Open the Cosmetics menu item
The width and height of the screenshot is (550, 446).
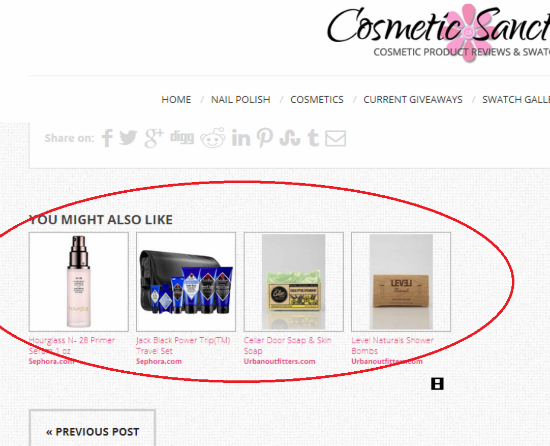(317, 100)
